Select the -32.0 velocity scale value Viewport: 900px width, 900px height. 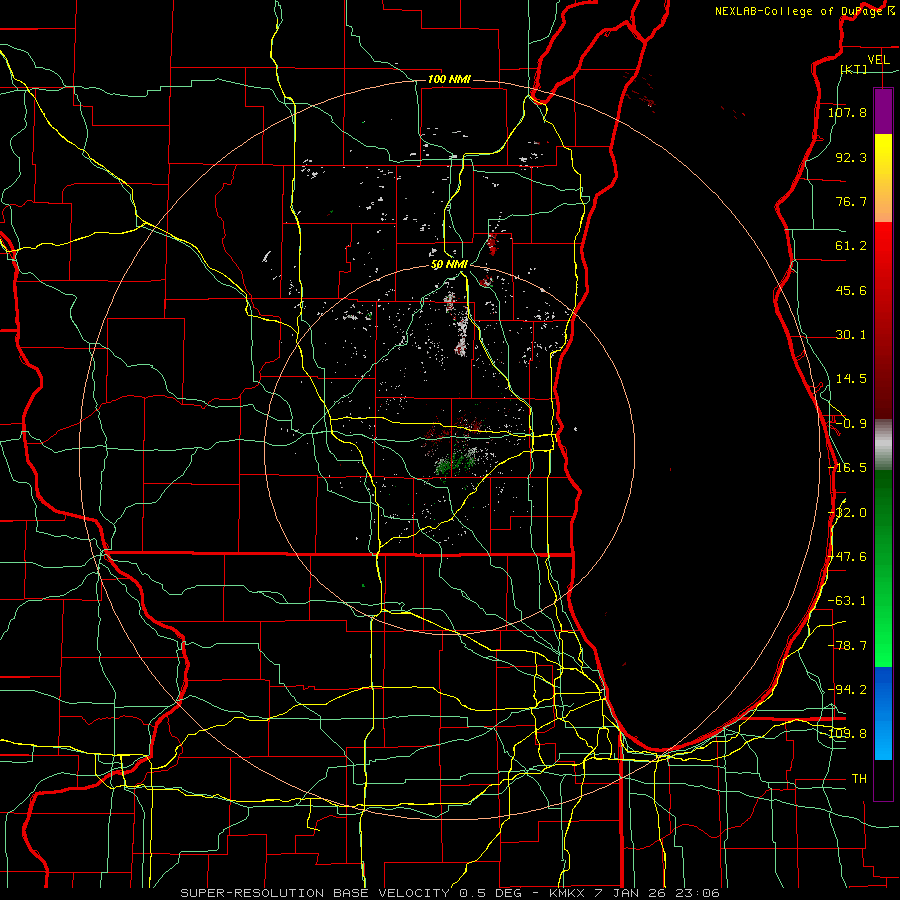[x=847, y=513]
